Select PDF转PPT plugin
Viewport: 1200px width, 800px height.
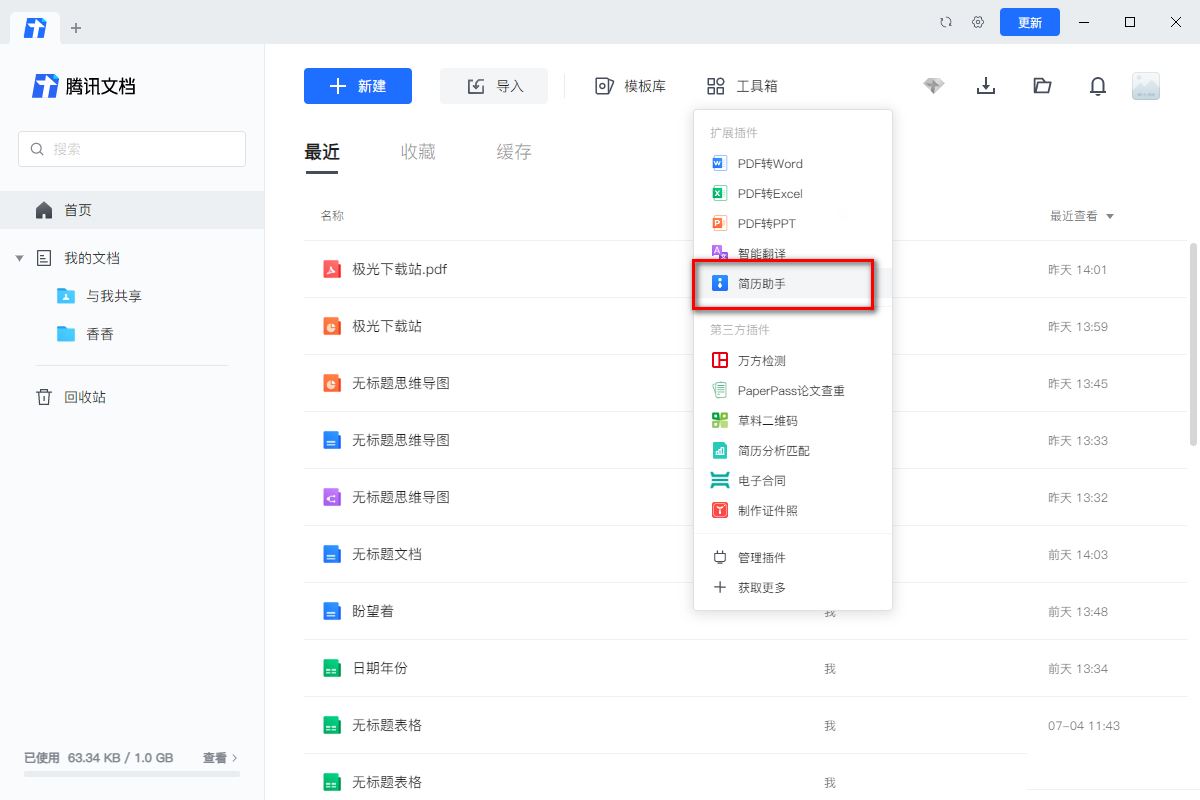(x=792, y=223)
